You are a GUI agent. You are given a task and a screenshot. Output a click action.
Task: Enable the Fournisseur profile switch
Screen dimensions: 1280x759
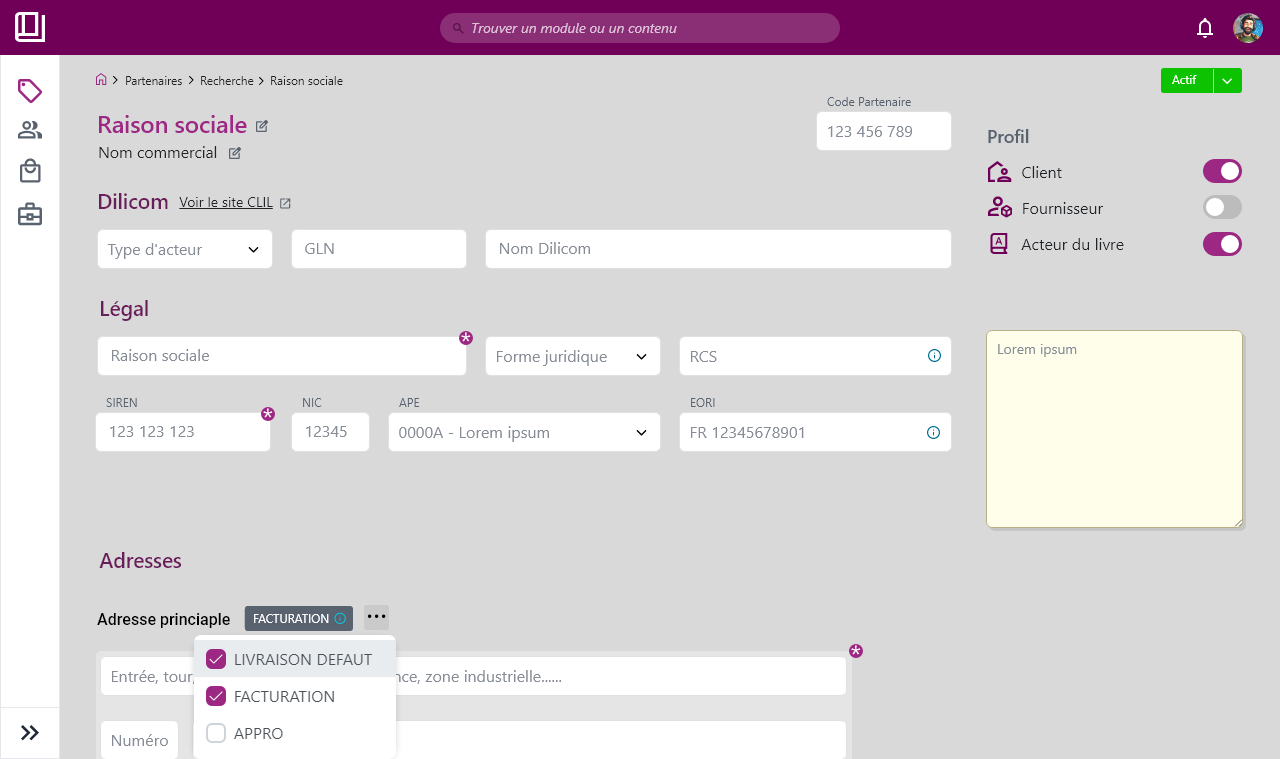coord(1221,207)
